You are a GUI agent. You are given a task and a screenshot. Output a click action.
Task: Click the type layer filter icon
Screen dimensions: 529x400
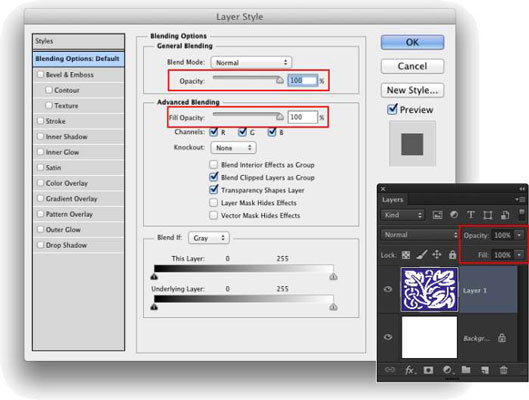(x=471, y=215)
